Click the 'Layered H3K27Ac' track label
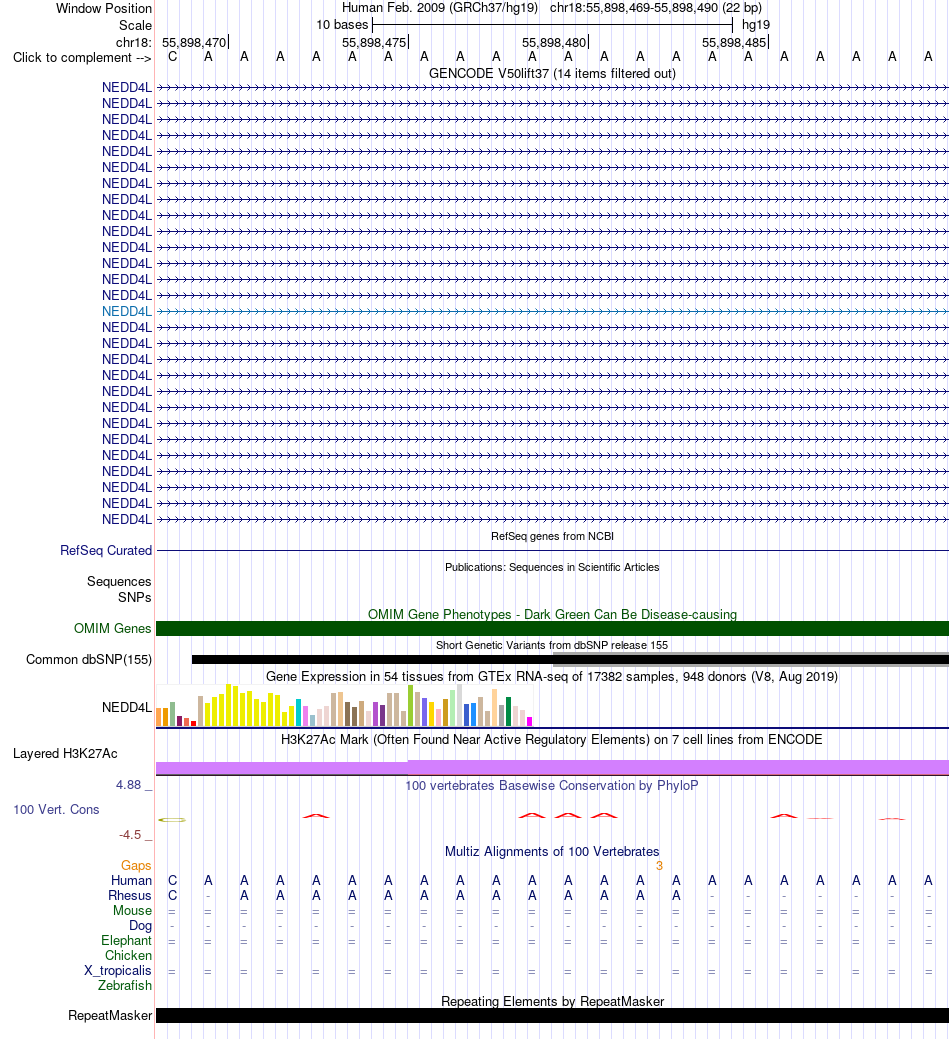The image size is (950, 1039). click(x=65, y=753)
